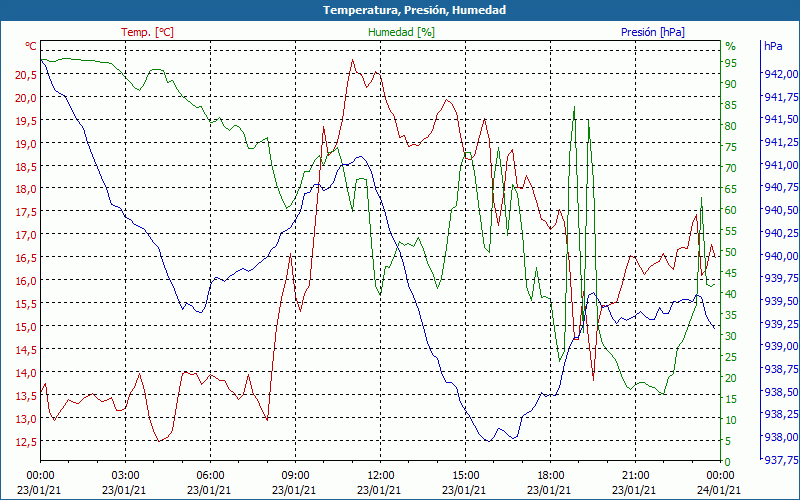Click the '940,25' pressure axis tick

click(x=781, y=233)
